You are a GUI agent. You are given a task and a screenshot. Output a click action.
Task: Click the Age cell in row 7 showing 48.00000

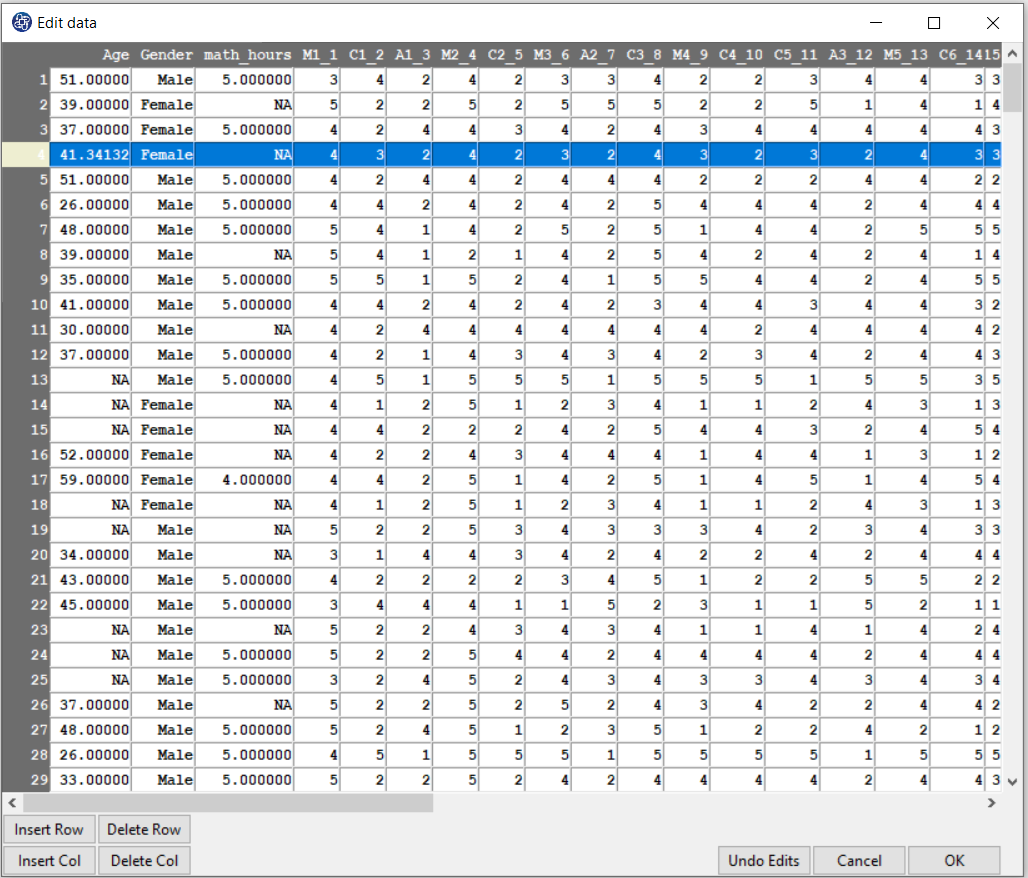coord(90,229)
